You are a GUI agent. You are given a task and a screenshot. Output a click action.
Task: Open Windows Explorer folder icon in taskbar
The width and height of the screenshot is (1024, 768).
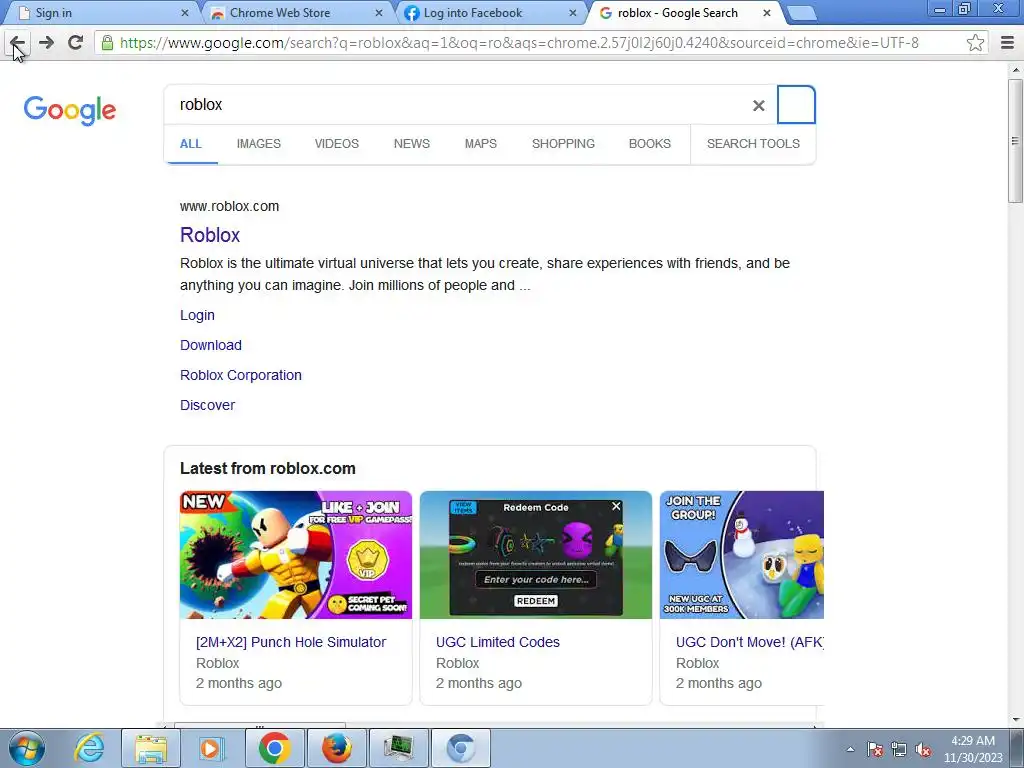[x=151, y=748]
